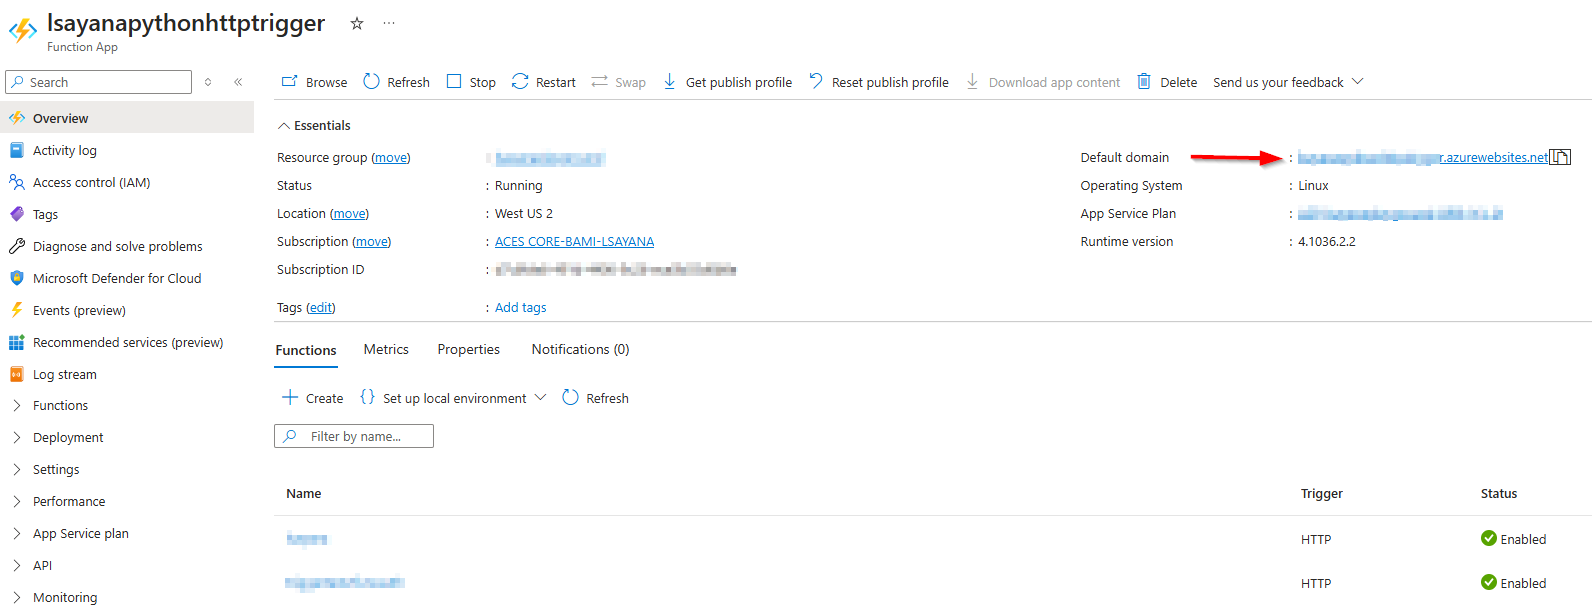Click Add tags link
Viewport: 1592px width, 608px height.
tap(520, 307)
